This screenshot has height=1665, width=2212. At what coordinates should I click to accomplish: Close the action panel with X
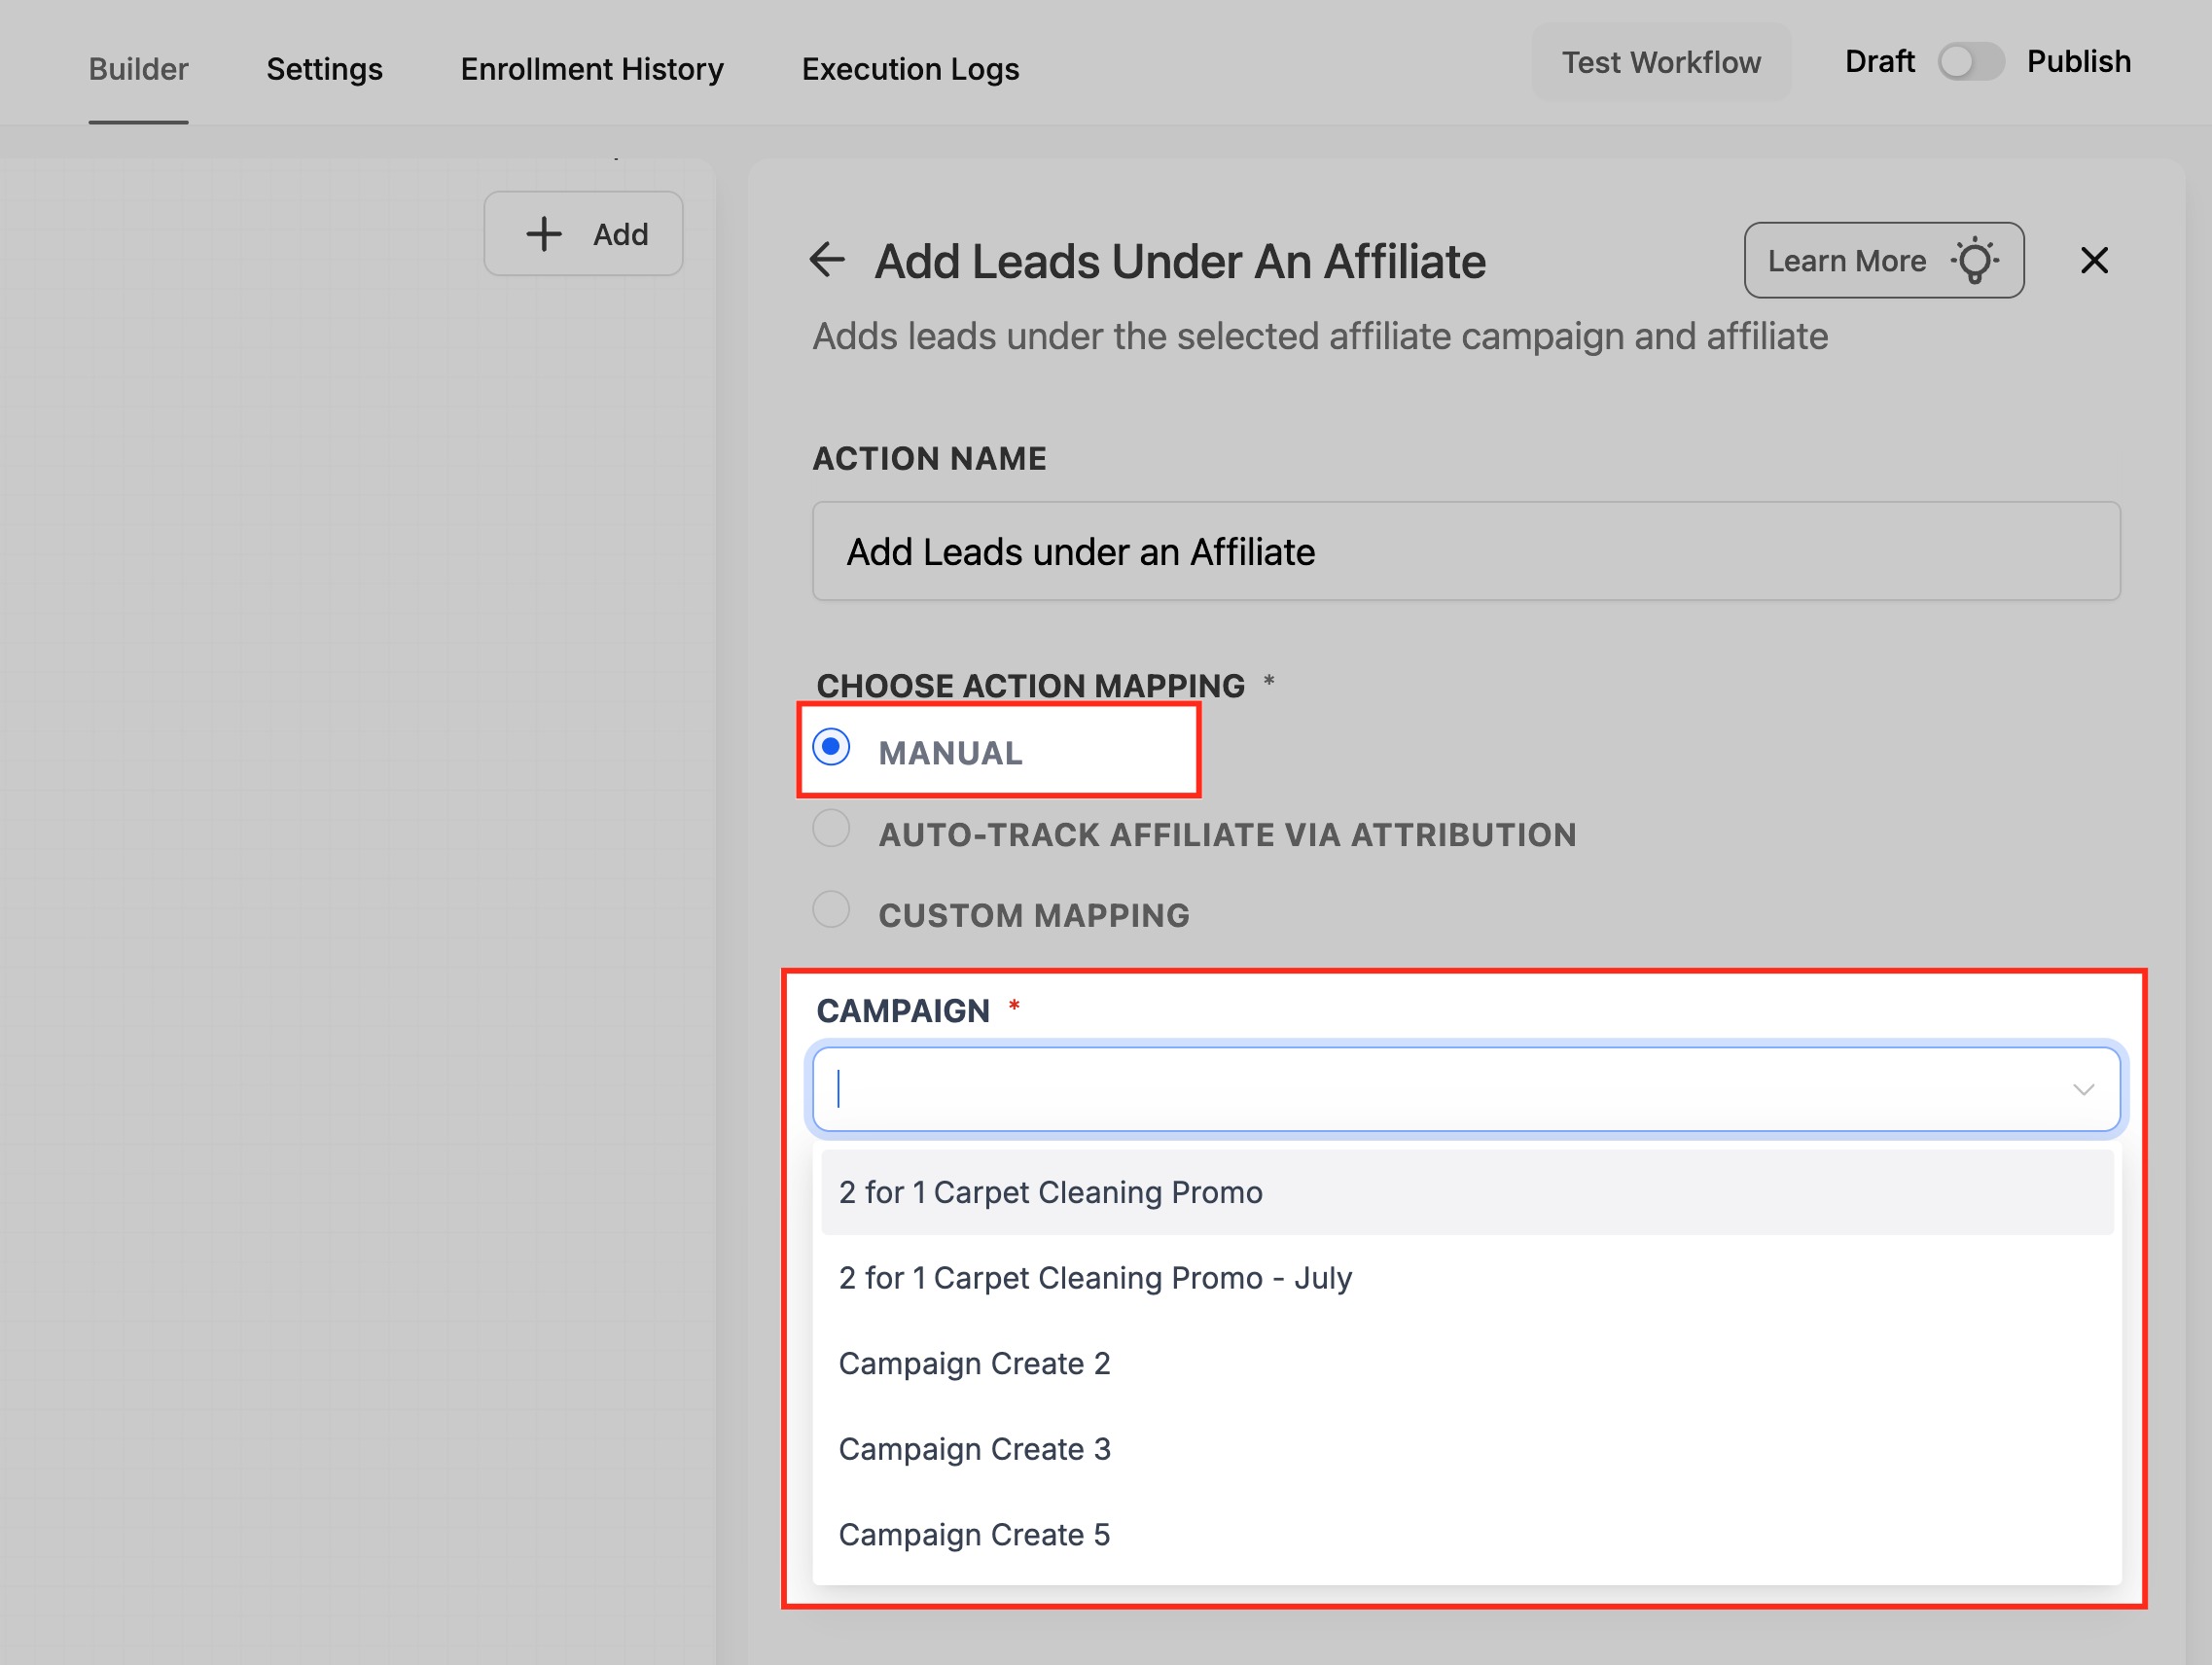point(2093,260)
